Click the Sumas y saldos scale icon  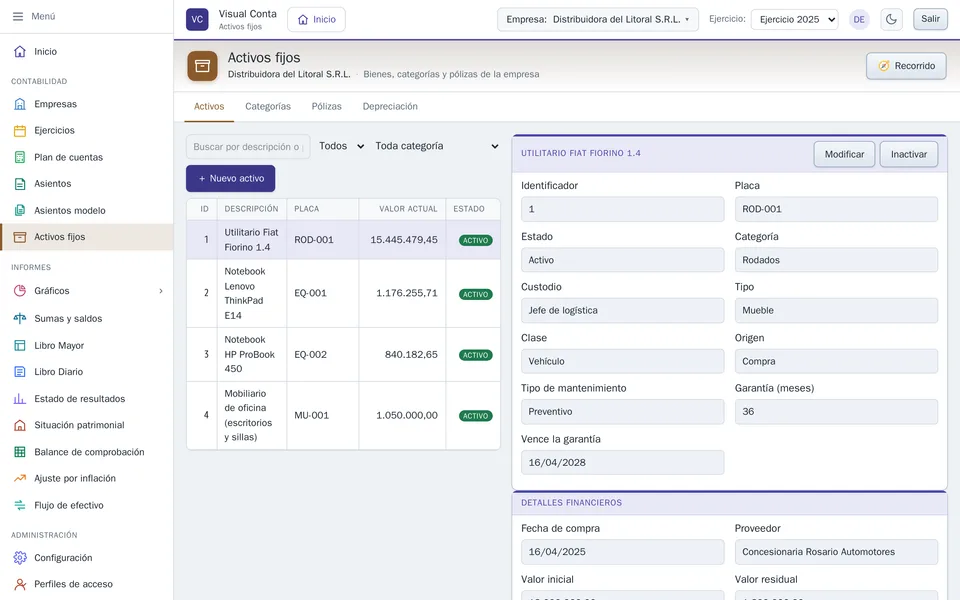point(20,318)
